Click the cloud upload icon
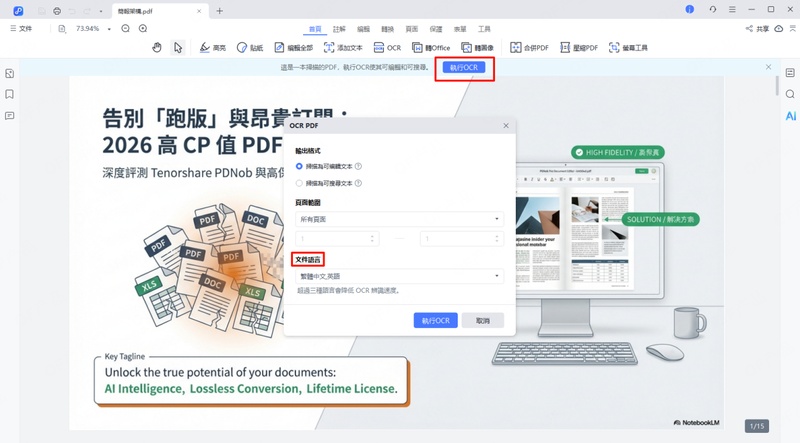 tap(779, 29)
